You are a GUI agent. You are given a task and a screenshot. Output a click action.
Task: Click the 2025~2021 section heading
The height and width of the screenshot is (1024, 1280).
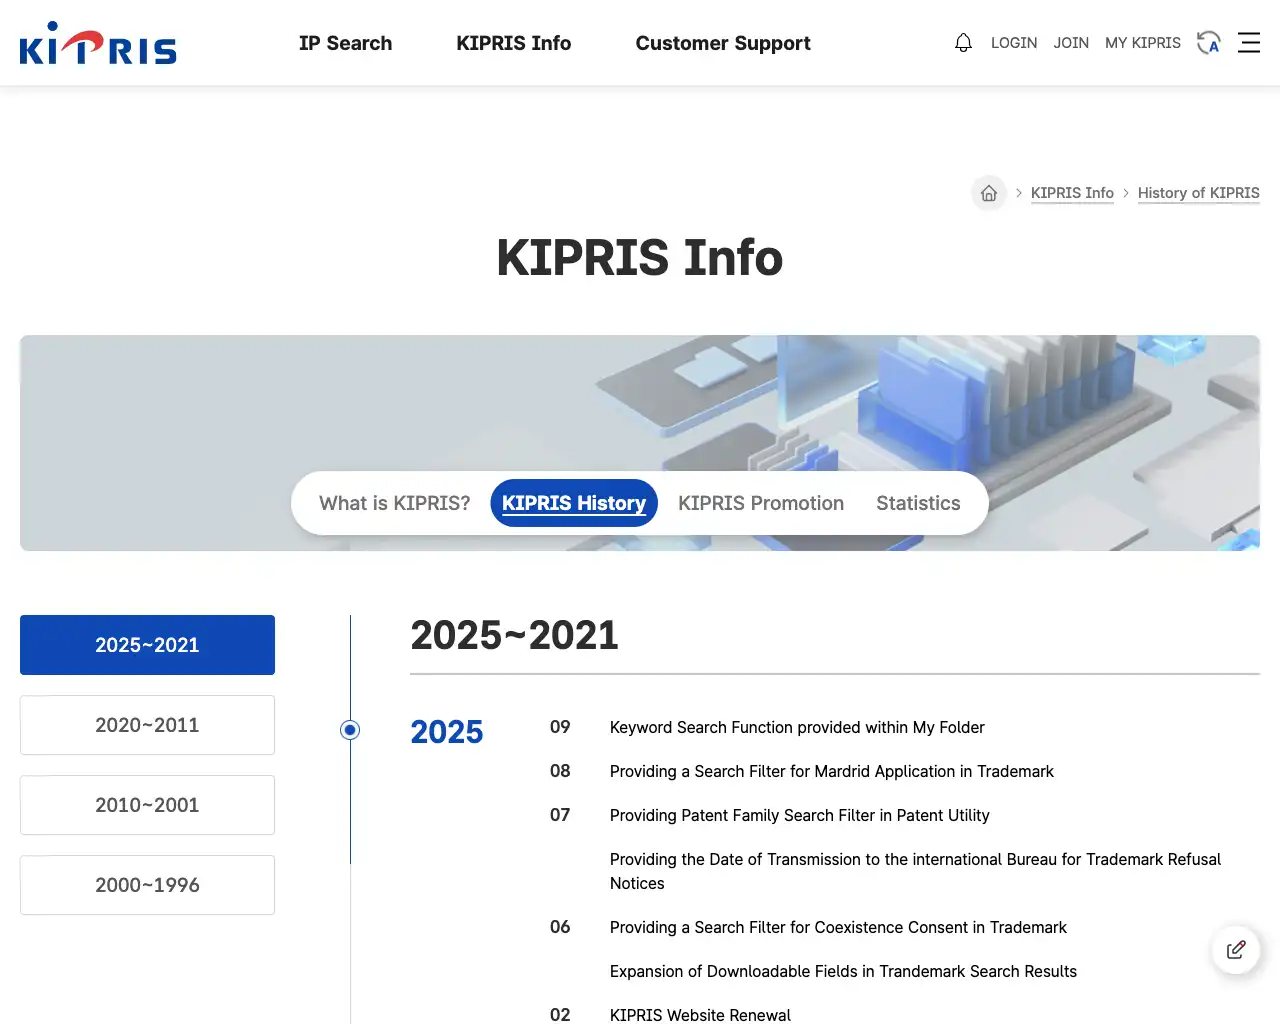(x=514, y=636)
